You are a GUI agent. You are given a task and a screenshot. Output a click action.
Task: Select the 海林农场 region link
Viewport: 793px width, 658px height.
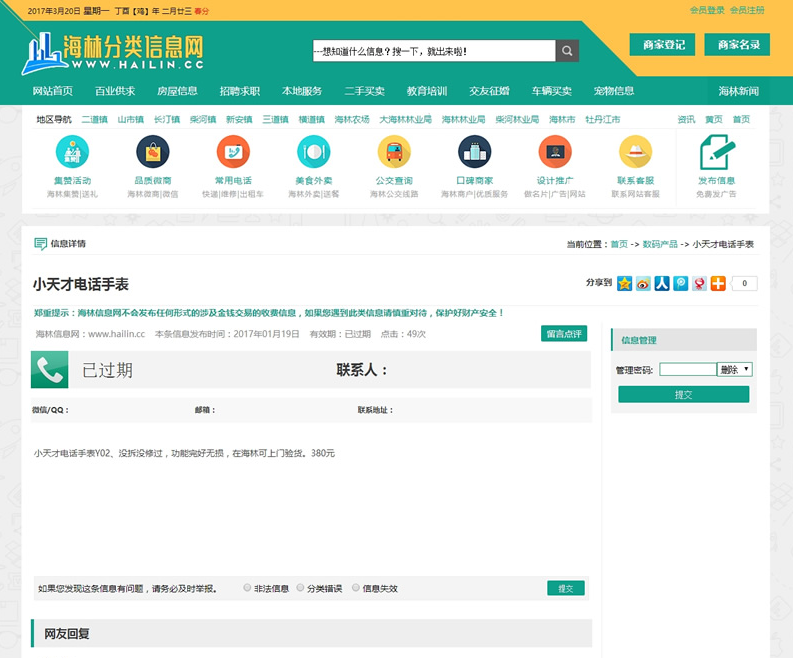point(352,119)
